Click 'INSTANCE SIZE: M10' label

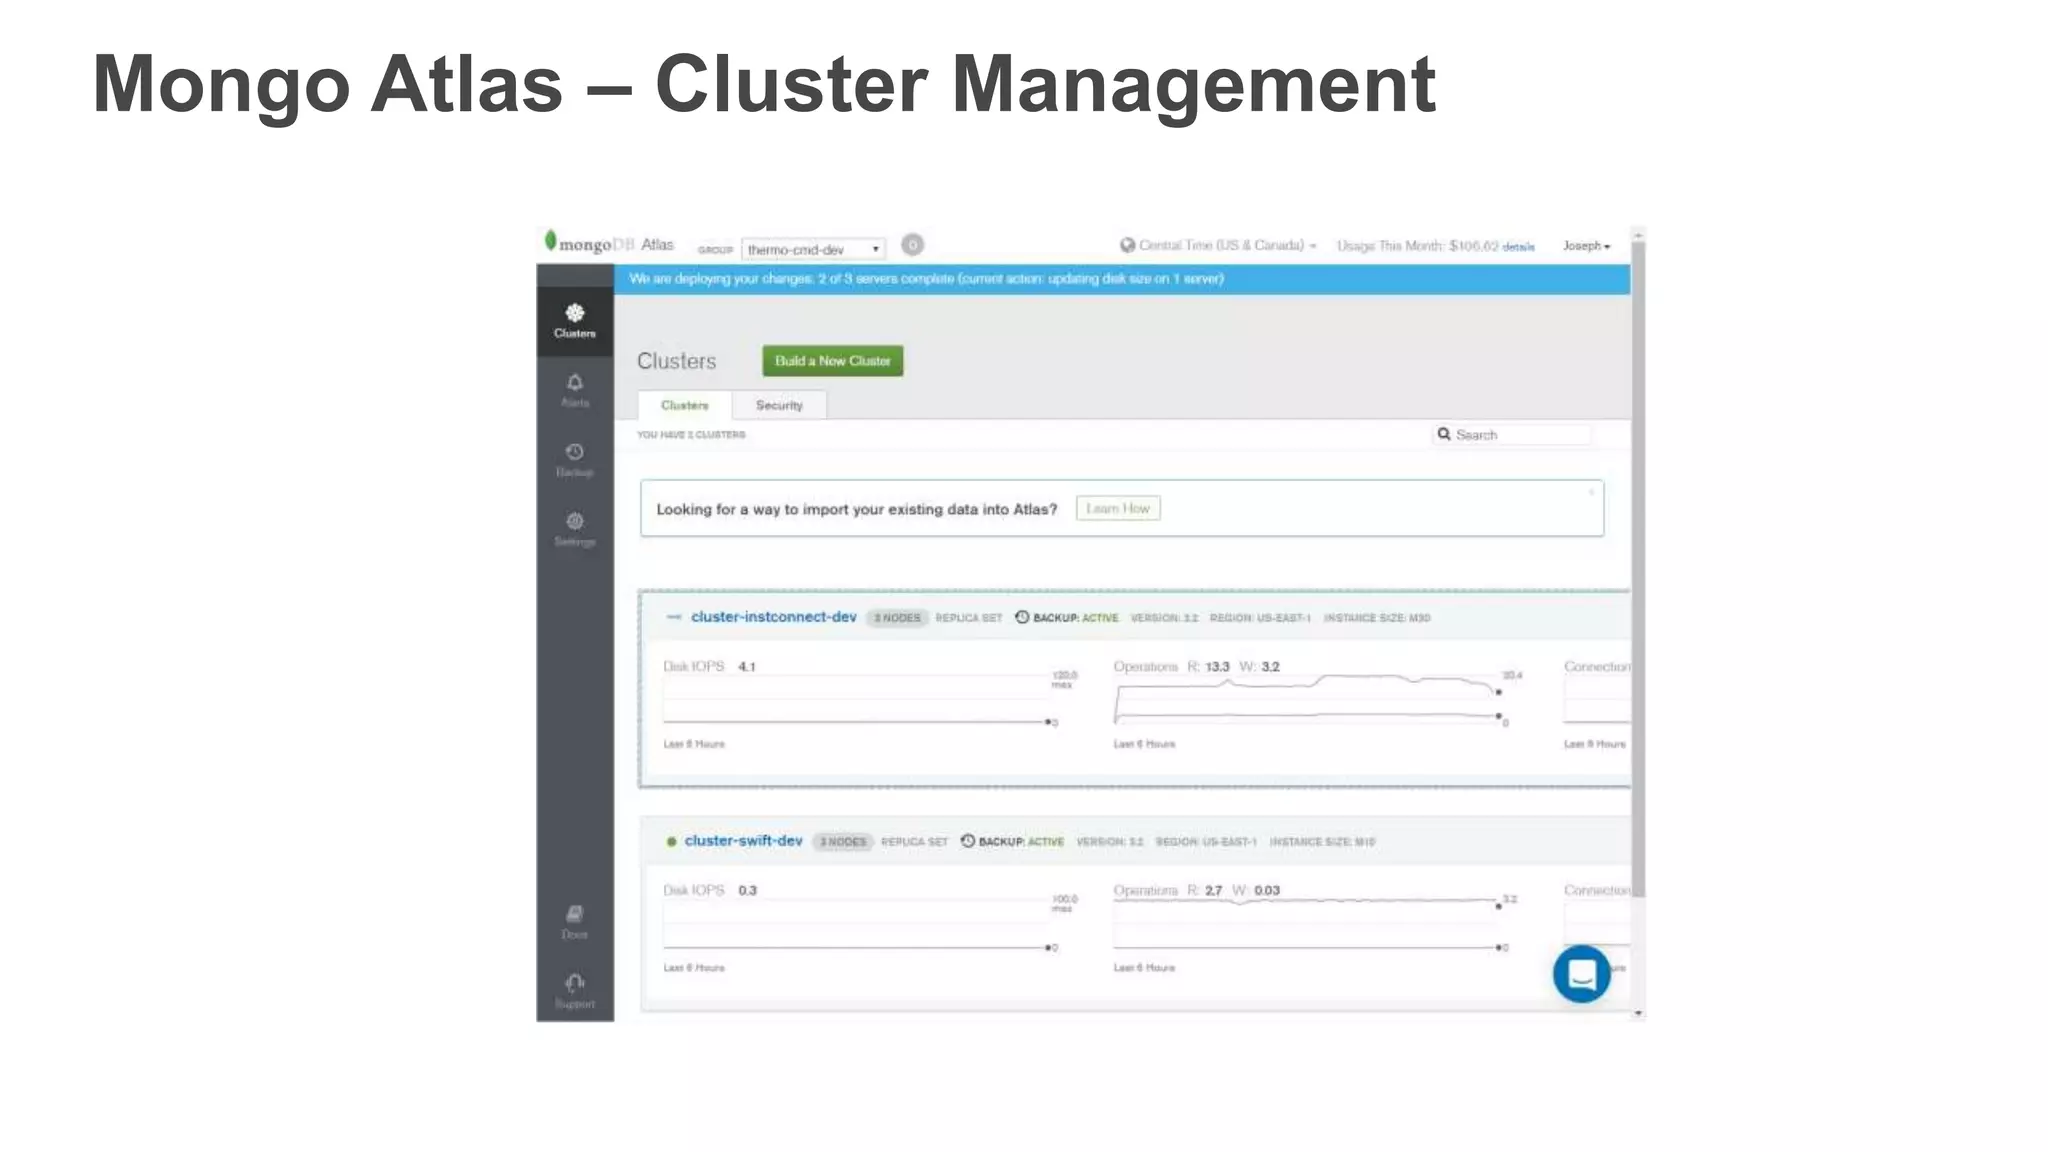coord(1322,842)
